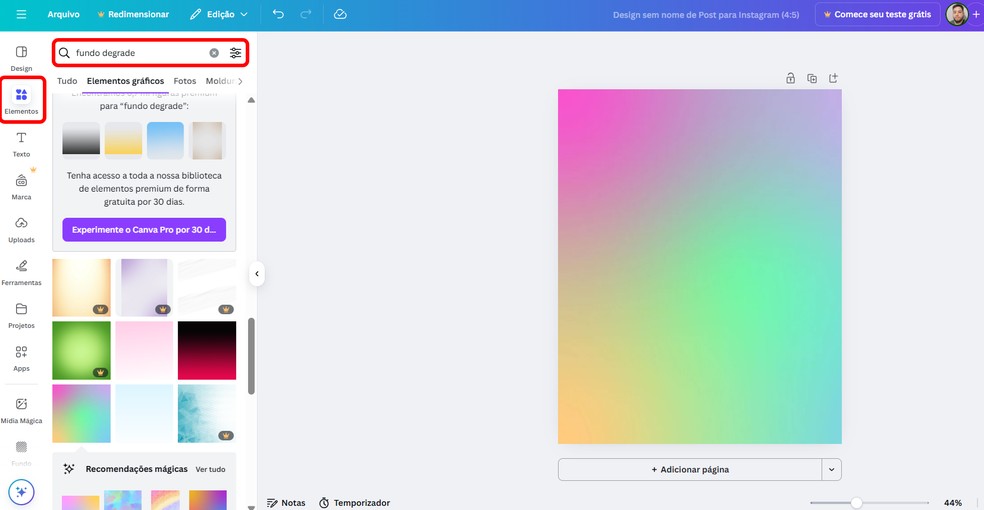The width and height of the screenshot is (984, 510).
Task: Add the lavender gradient element
Action: [144, 287]
